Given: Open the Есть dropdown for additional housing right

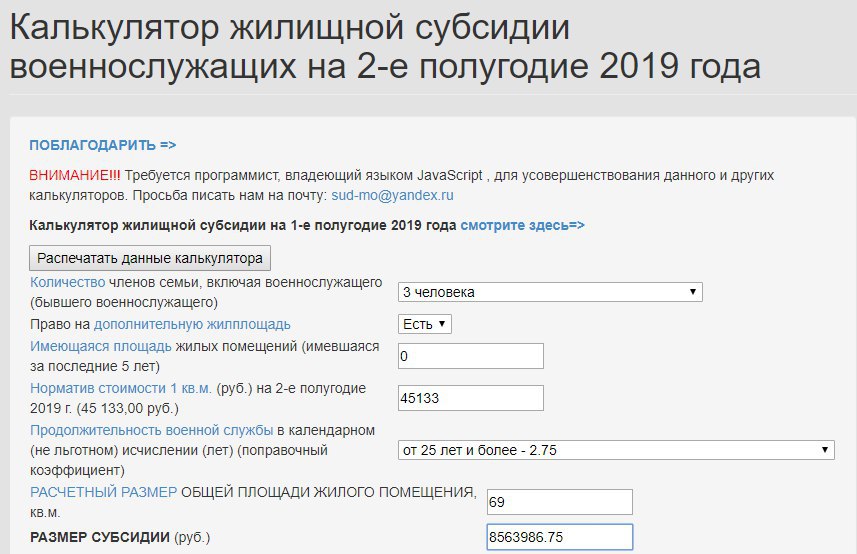Looking at the screenshot, I should [425, 324].
